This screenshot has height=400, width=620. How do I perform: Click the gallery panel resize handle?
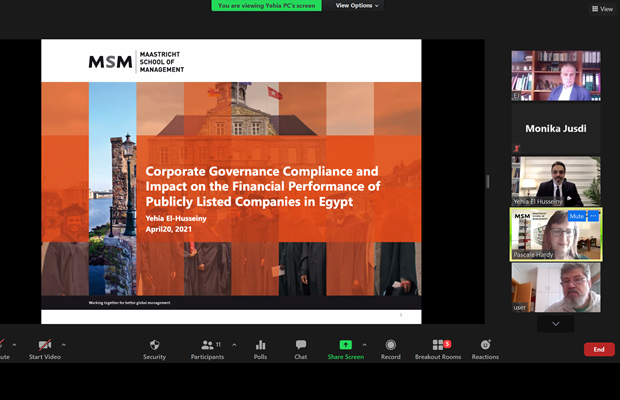click(x=488, y=181)
